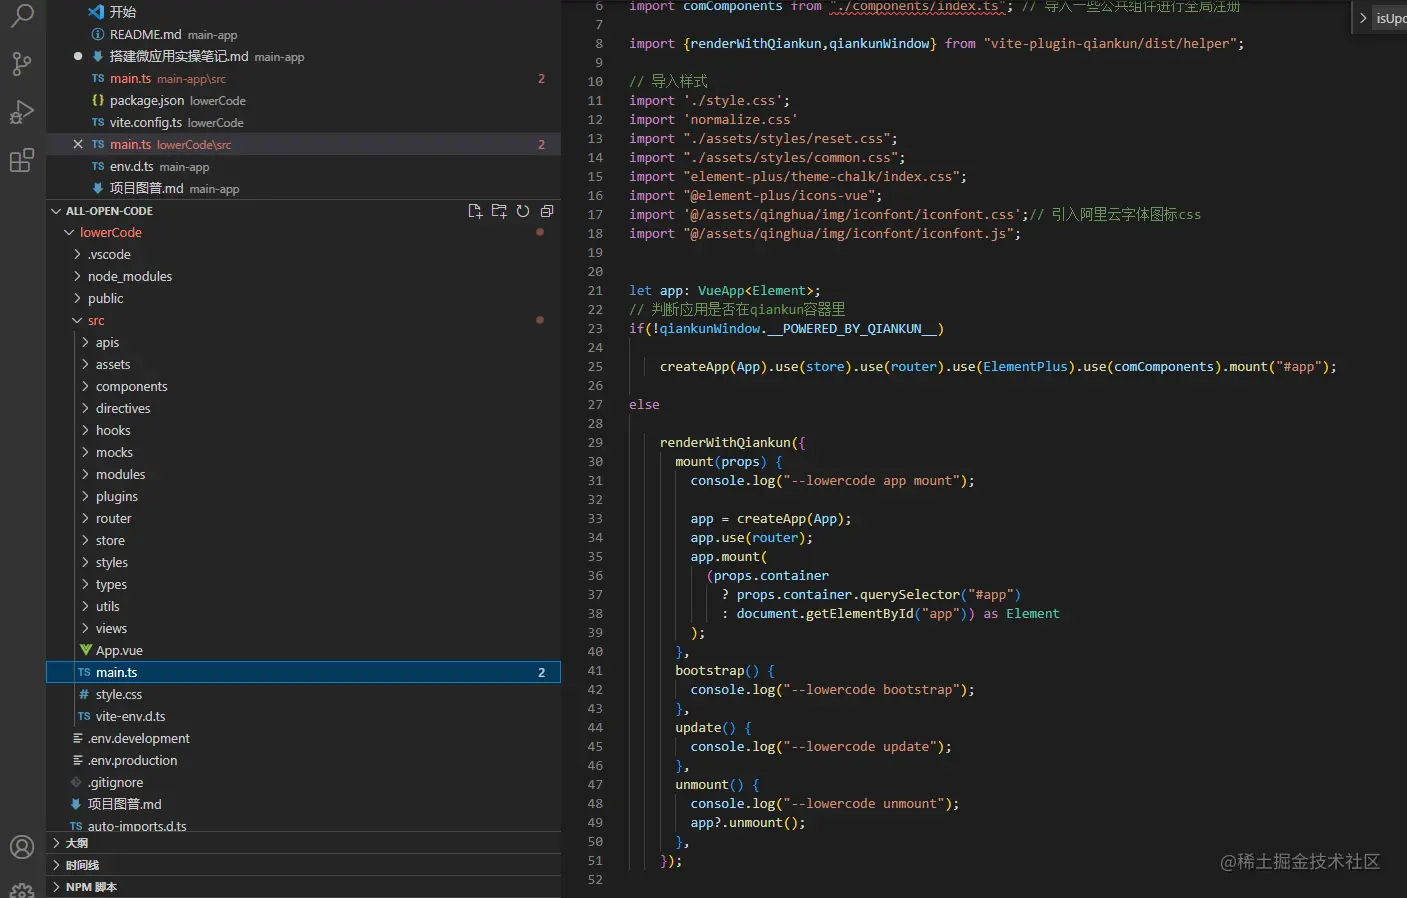Switch to main.ts main-app\src open editor

point(304,79)
